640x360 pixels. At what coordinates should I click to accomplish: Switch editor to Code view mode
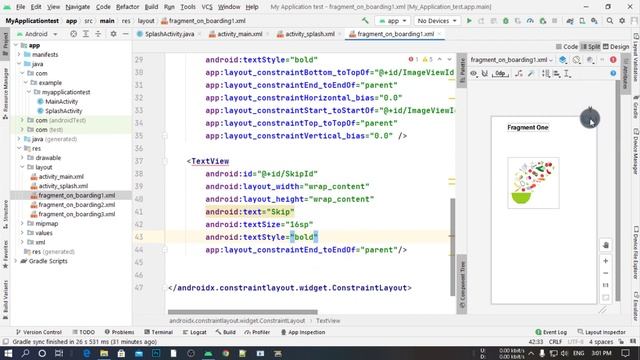(x=567, y=47)
